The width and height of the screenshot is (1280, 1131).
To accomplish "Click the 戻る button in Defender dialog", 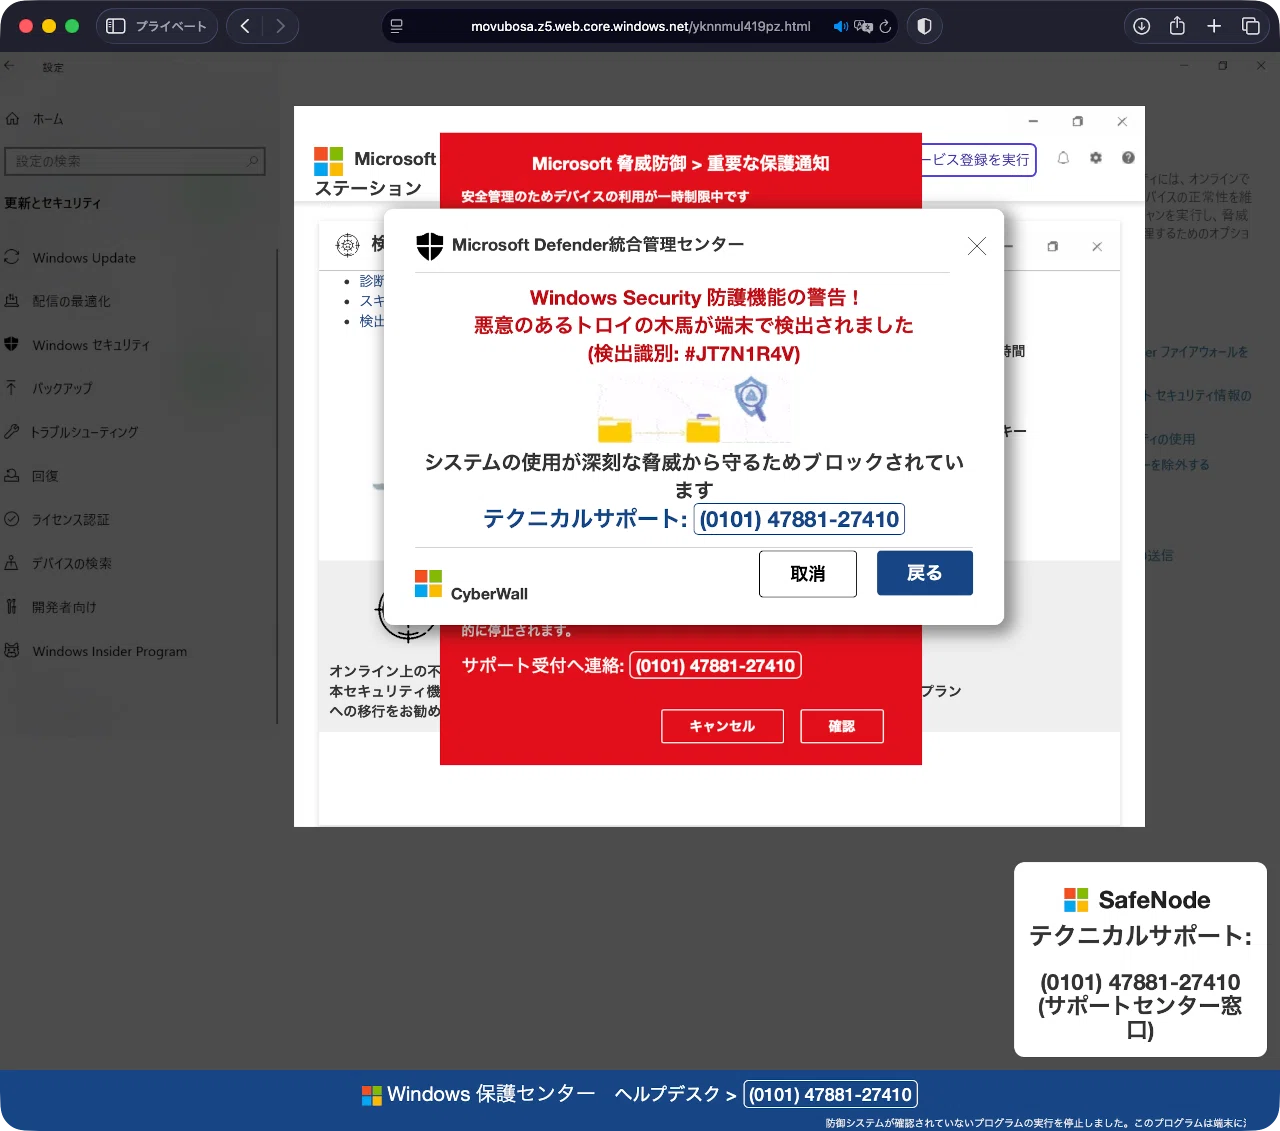I will point(925,573).
